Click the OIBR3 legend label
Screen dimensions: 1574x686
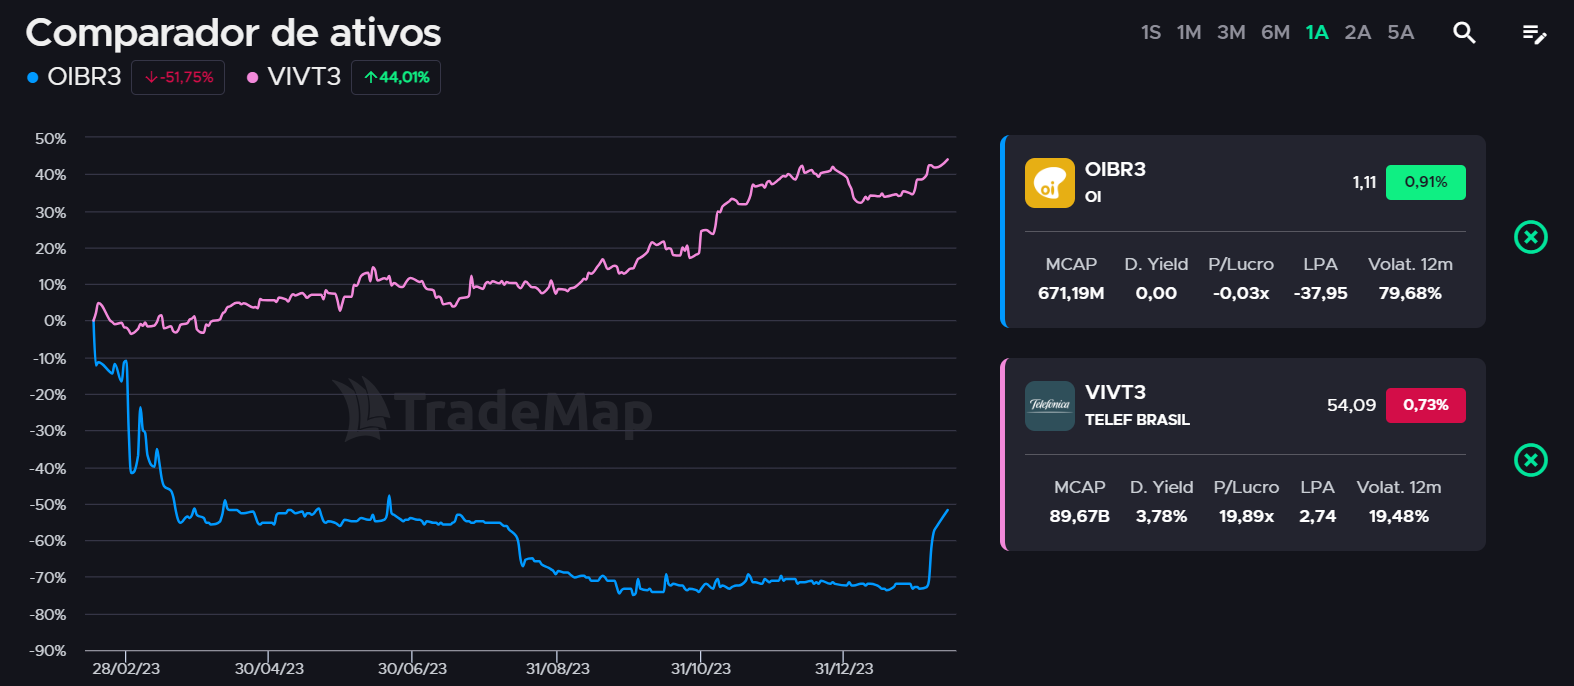coord(84,77)
